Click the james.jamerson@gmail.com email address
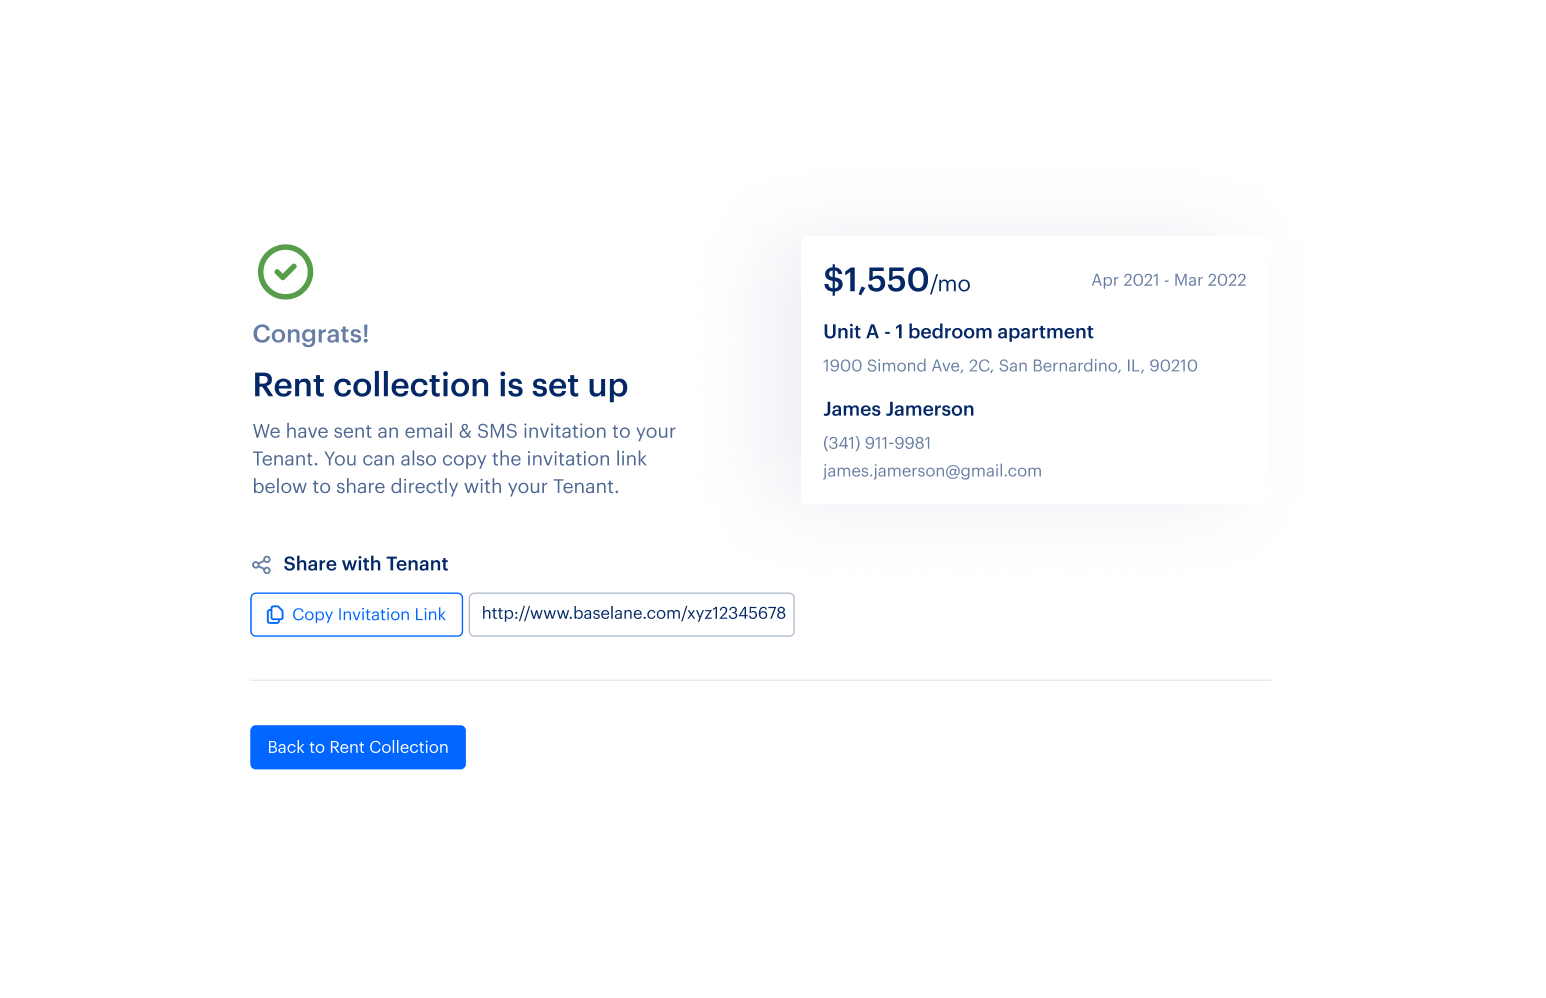 coord(932,471)
